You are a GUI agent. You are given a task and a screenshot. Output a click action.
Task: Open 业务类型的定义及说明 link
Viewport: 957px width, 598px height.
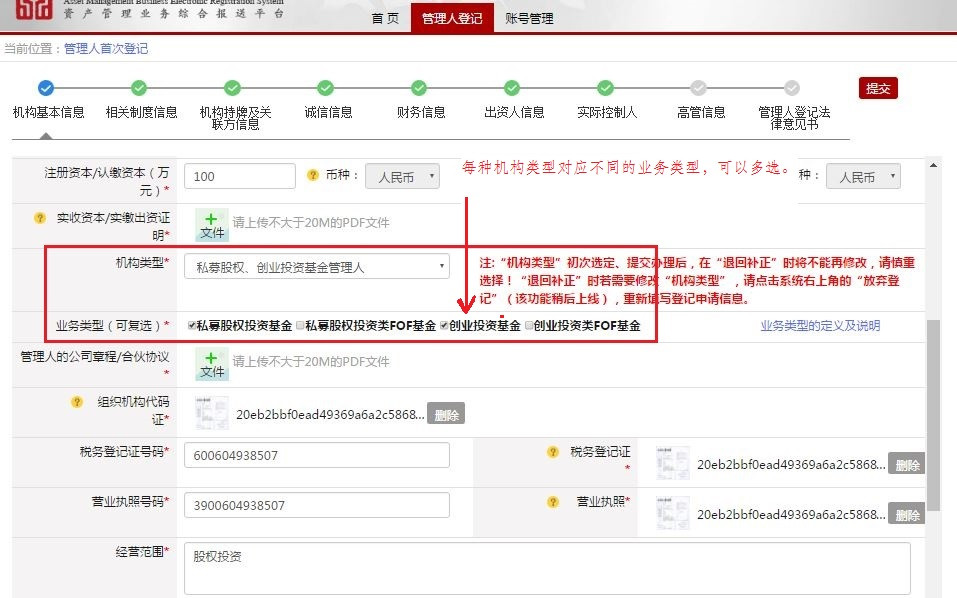(820, 326)
